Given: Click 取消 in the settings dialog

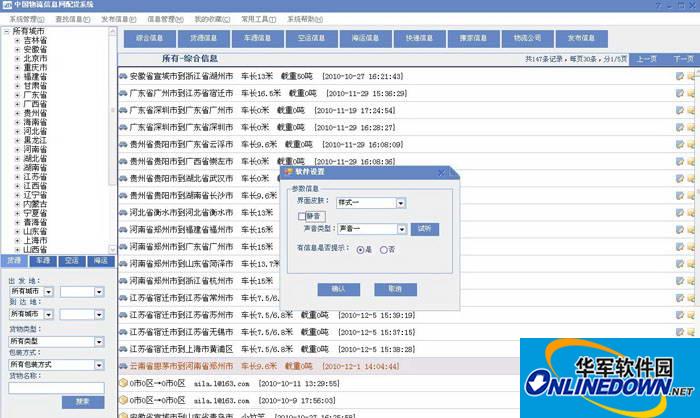Looking at the screenshot, I should coord(395,289).
